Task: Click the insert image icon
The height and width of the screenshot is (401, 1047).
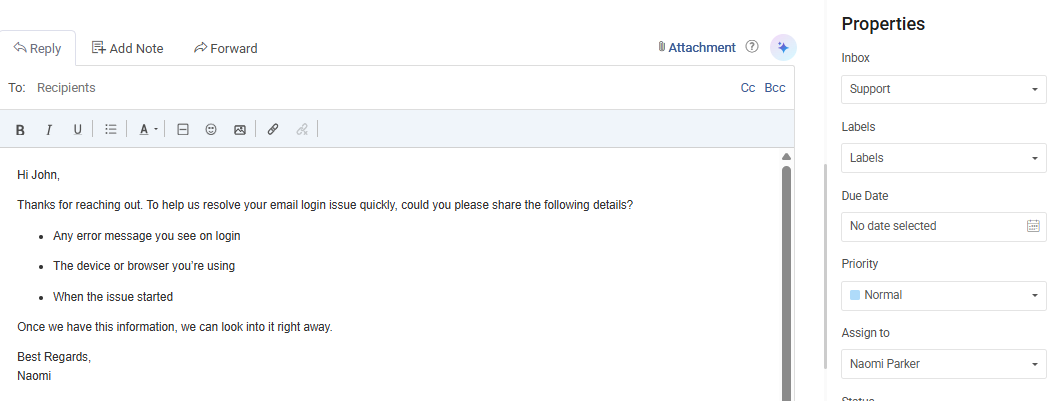Action: (240, 129)
